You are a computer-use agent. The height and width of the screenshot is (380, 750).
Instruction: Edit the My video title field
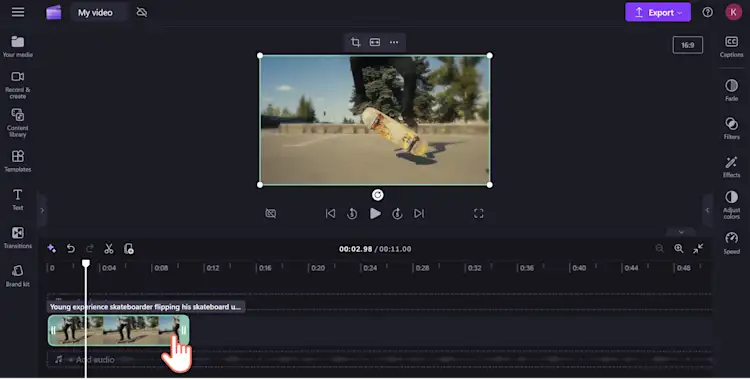[99, 12]
